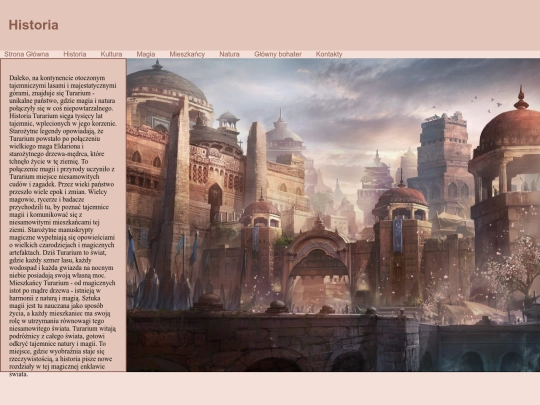Open the Główny bohater link
540x405 pixels.
click(x=278, y=54)
